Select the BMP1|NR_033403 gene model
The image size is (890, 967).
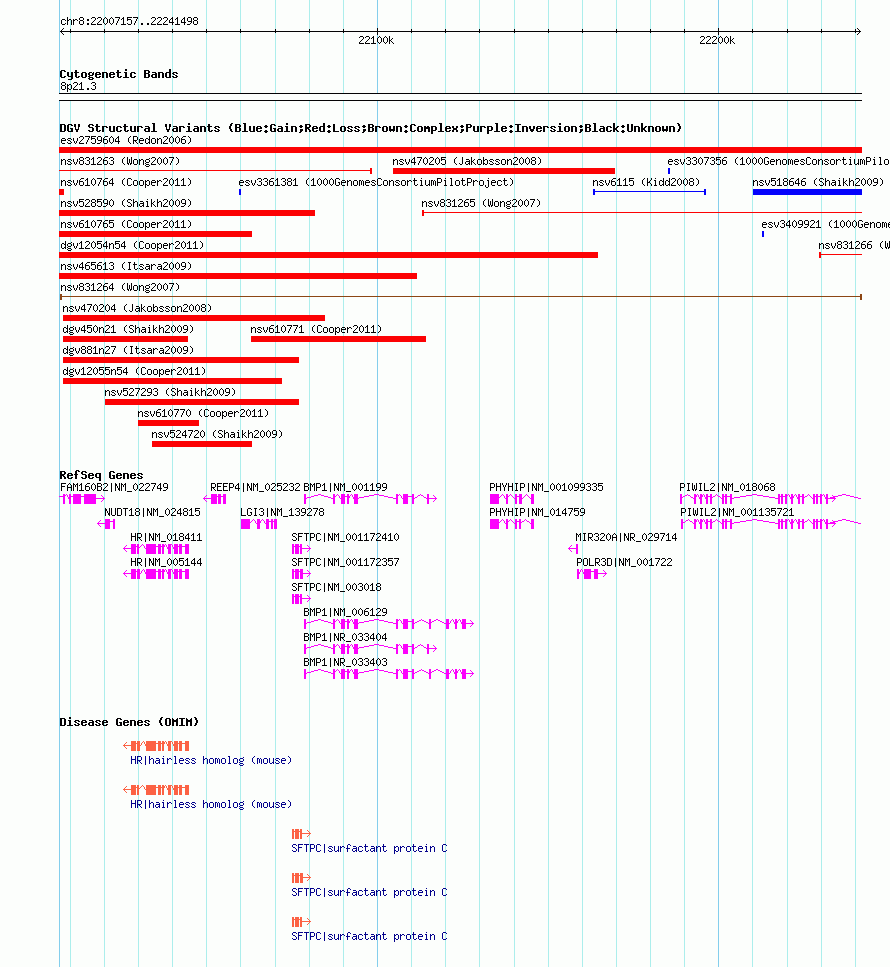[x=389, y=674]
